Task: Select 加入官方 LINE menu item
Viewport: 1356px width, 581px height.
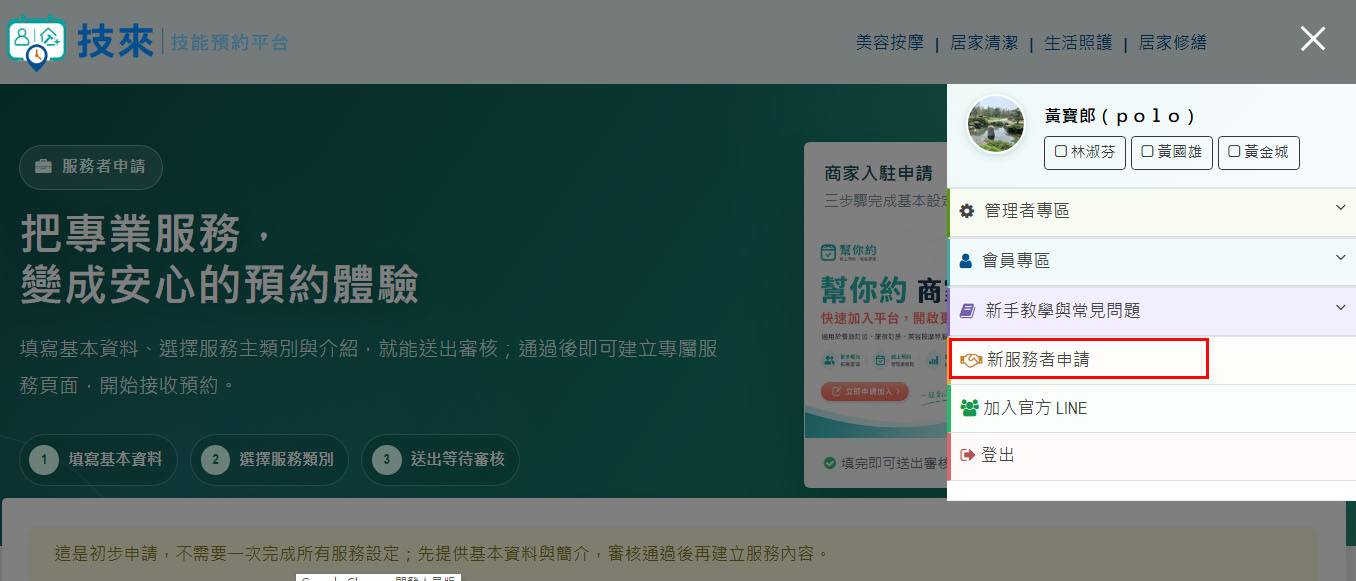Action: (1151, 408)
